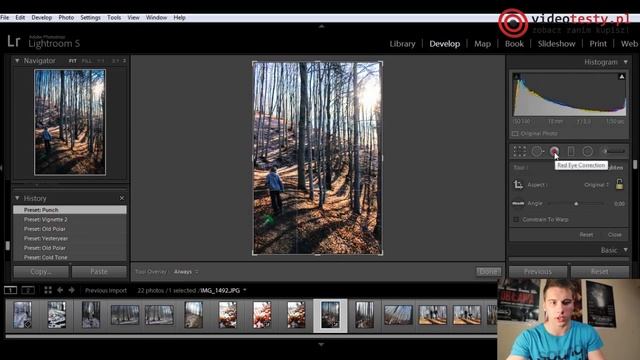The width and height of the screenshot is (640, 360).
Task: Switch to the Library module
Action: (402, 44)
